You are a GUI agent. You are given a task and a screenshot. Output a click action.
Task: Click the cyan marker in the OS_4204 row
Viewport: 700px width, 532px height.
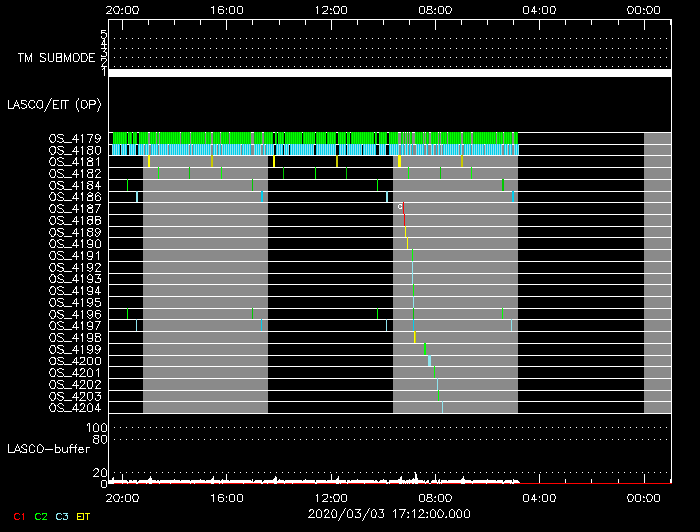click(442, 407)
